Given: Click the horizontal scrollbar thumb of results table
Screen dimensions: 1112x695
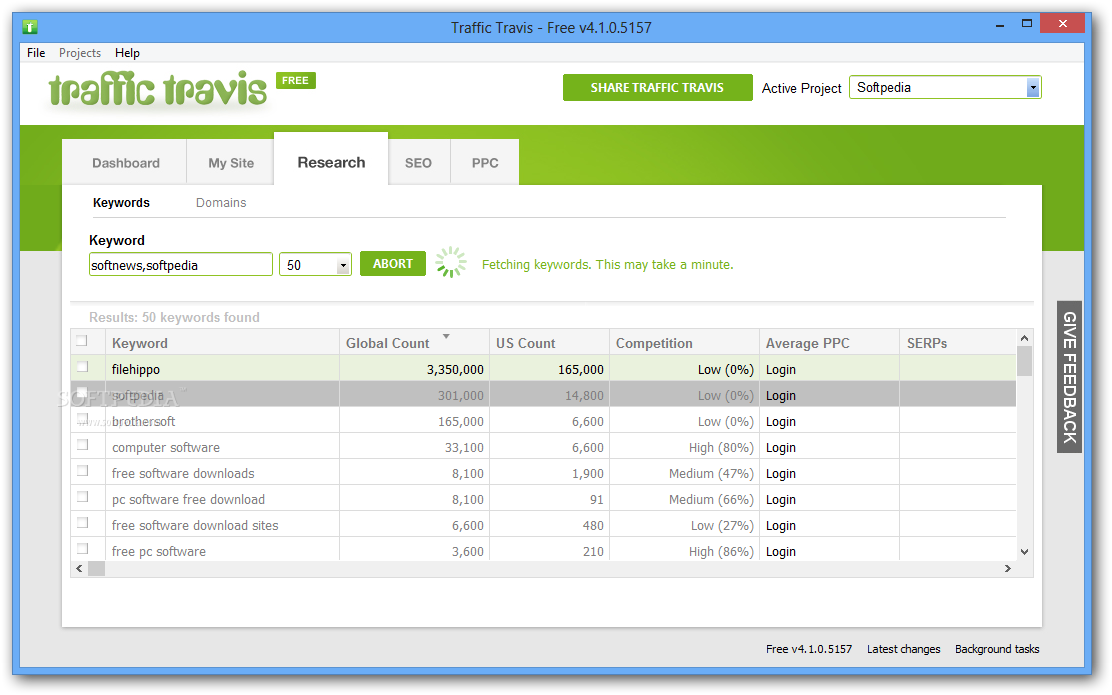Looking at the screenshot, I should click(96, 569).
